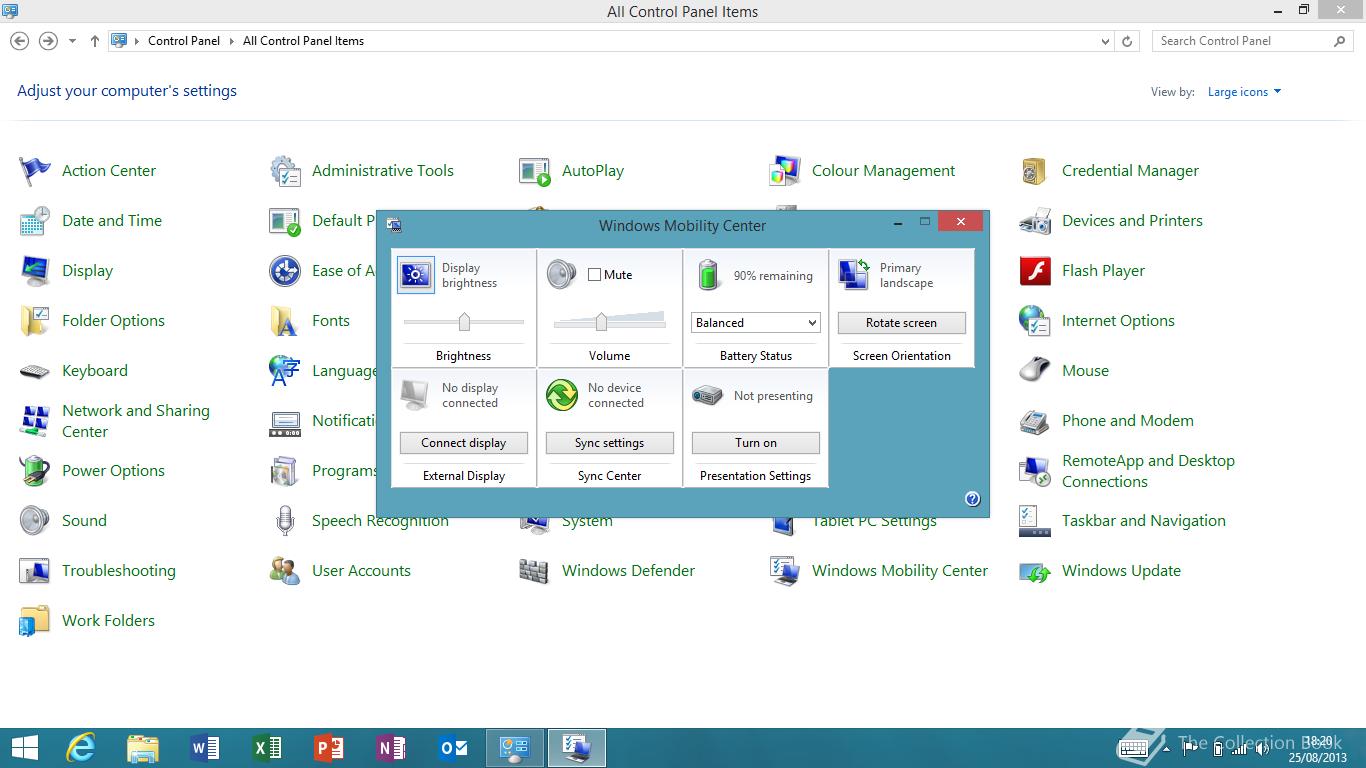Click the speaker icon in Volume tile

[x=561, y=274]
